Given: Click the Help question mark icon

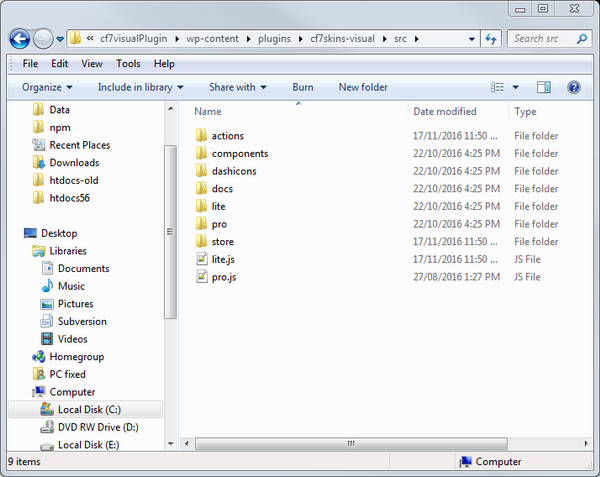Looking at the screenshot, I should [574, 87].
